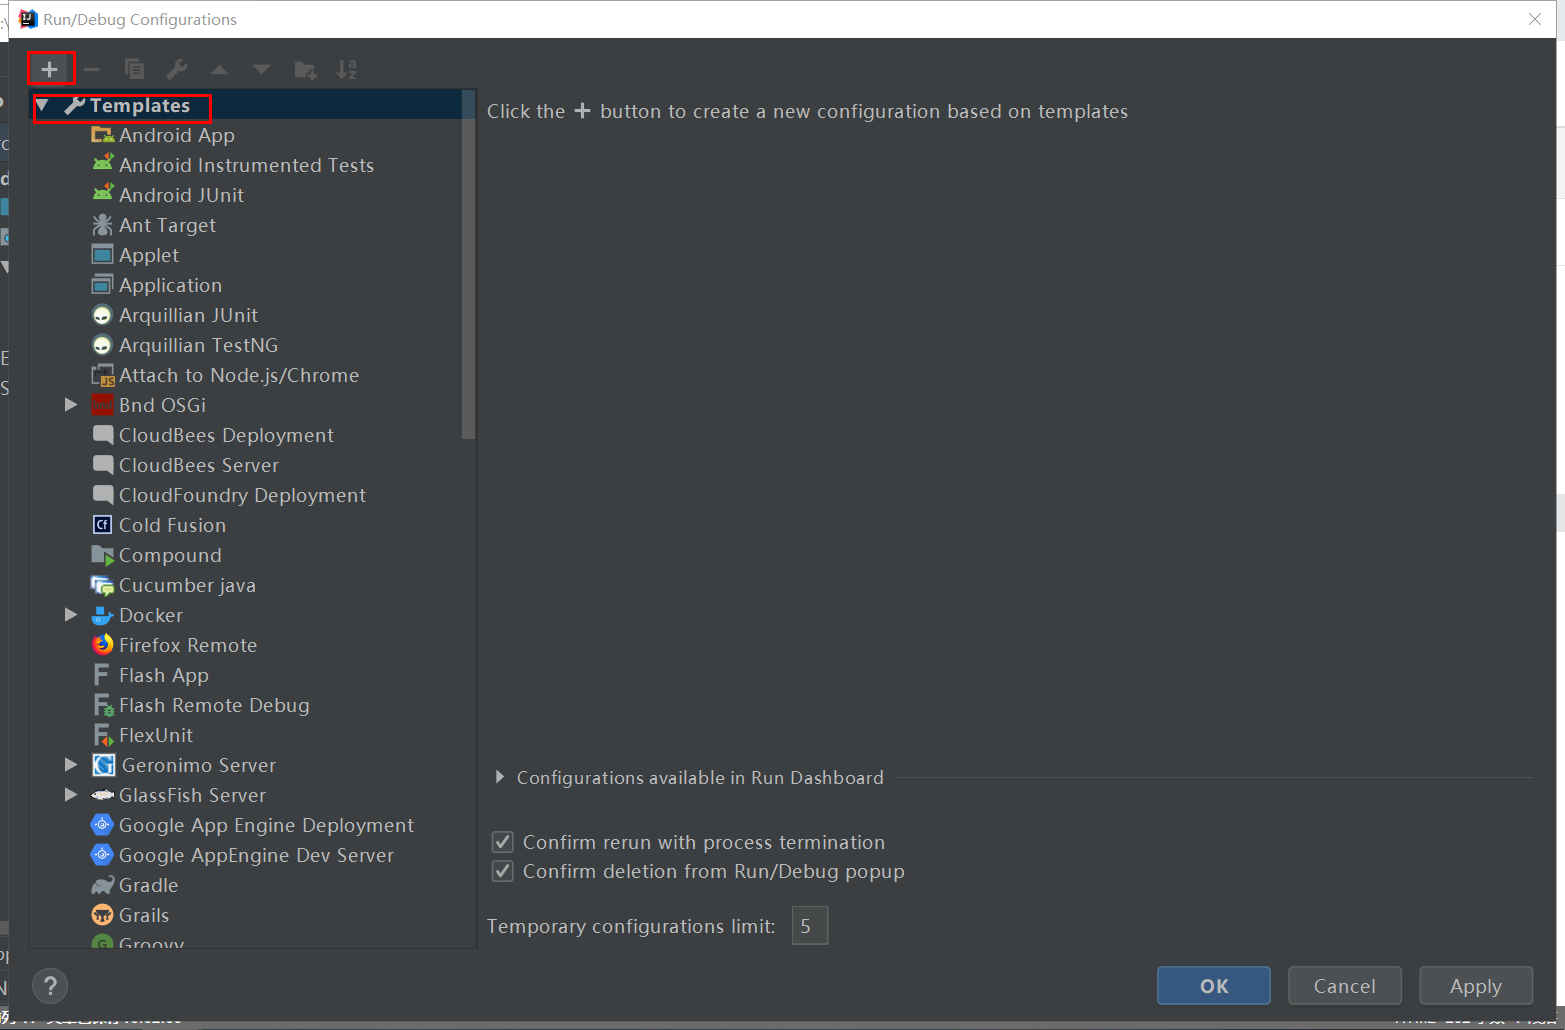Expand the Geronimo Server node
This screenshot has height=1030, width=1565.
coord(71,765)
